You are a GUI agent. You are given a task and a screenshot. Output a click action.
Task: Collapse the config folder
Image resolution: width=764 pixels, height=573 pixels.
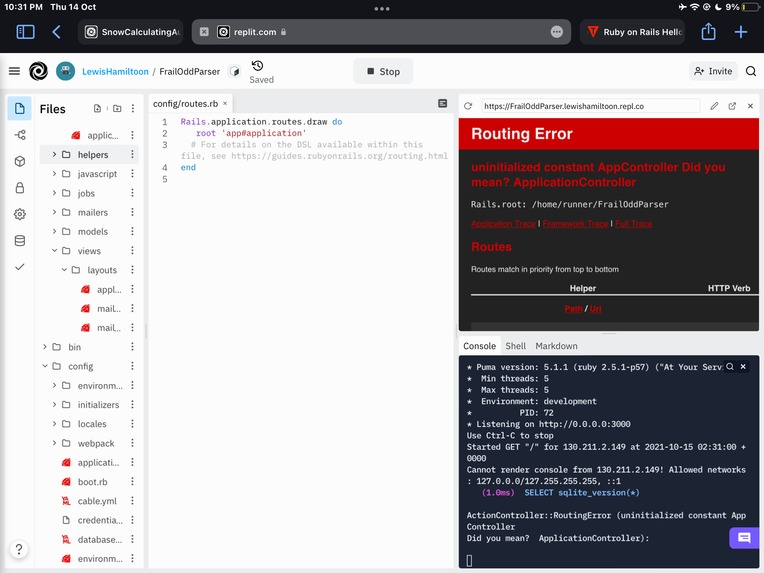tap(45, 366)
